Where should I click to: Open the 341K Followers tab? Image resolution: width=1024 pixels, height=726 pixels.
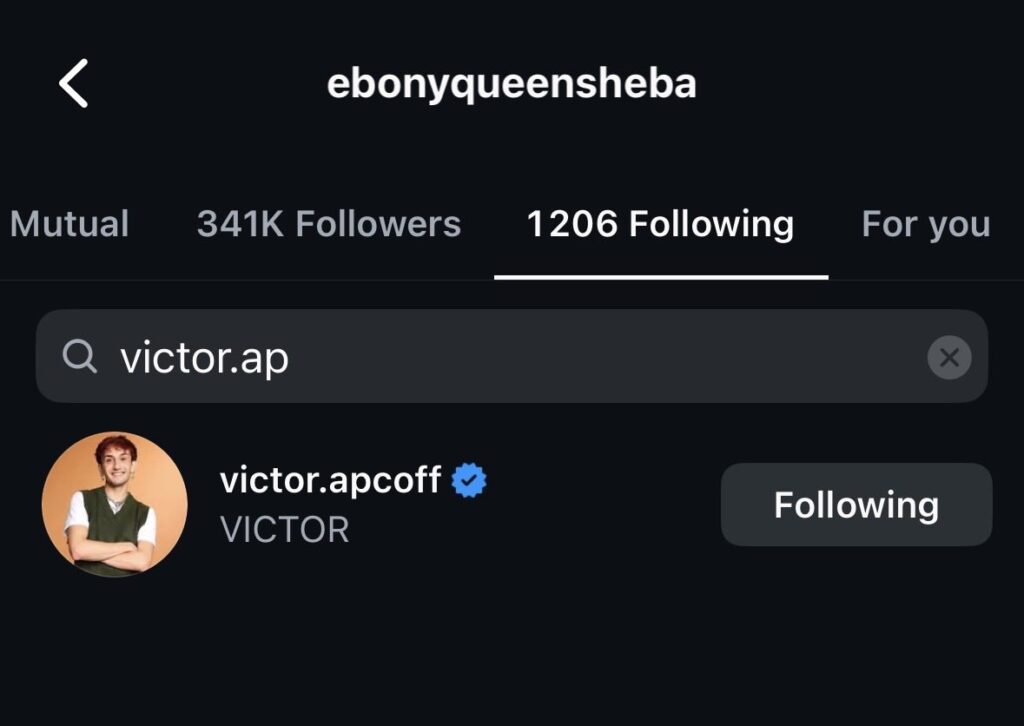(x=329, y=224)
